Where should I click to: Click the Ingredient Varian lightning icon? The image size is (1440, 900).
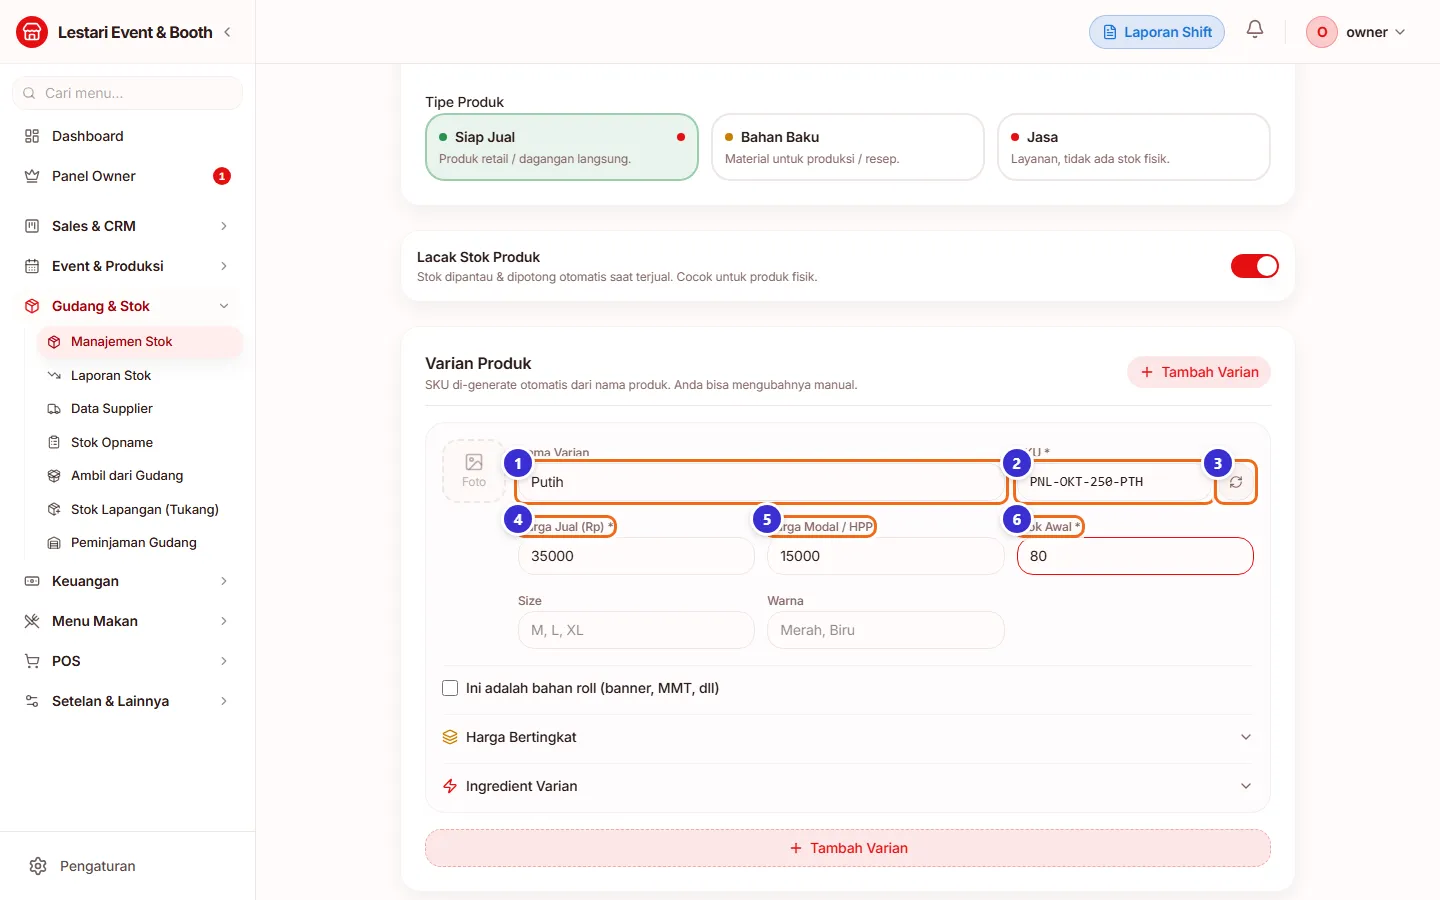(450, 786)
